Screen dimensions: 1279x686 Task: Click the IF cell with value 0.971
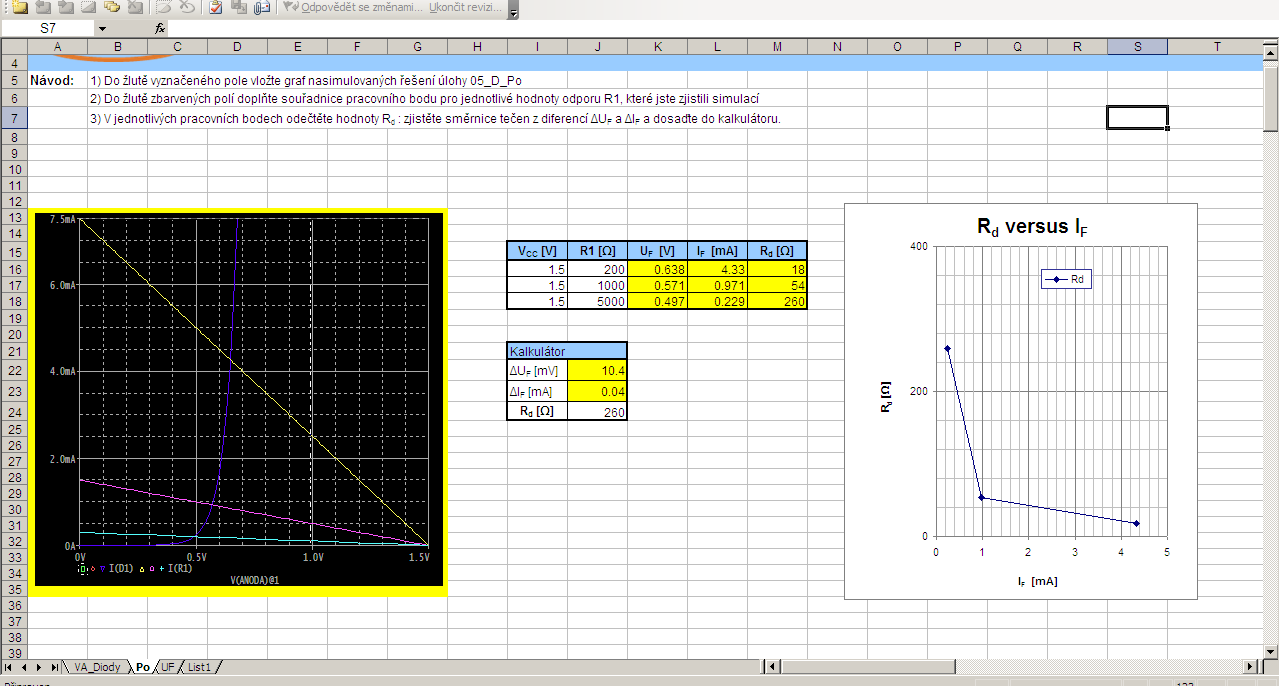tap(717, 285)
